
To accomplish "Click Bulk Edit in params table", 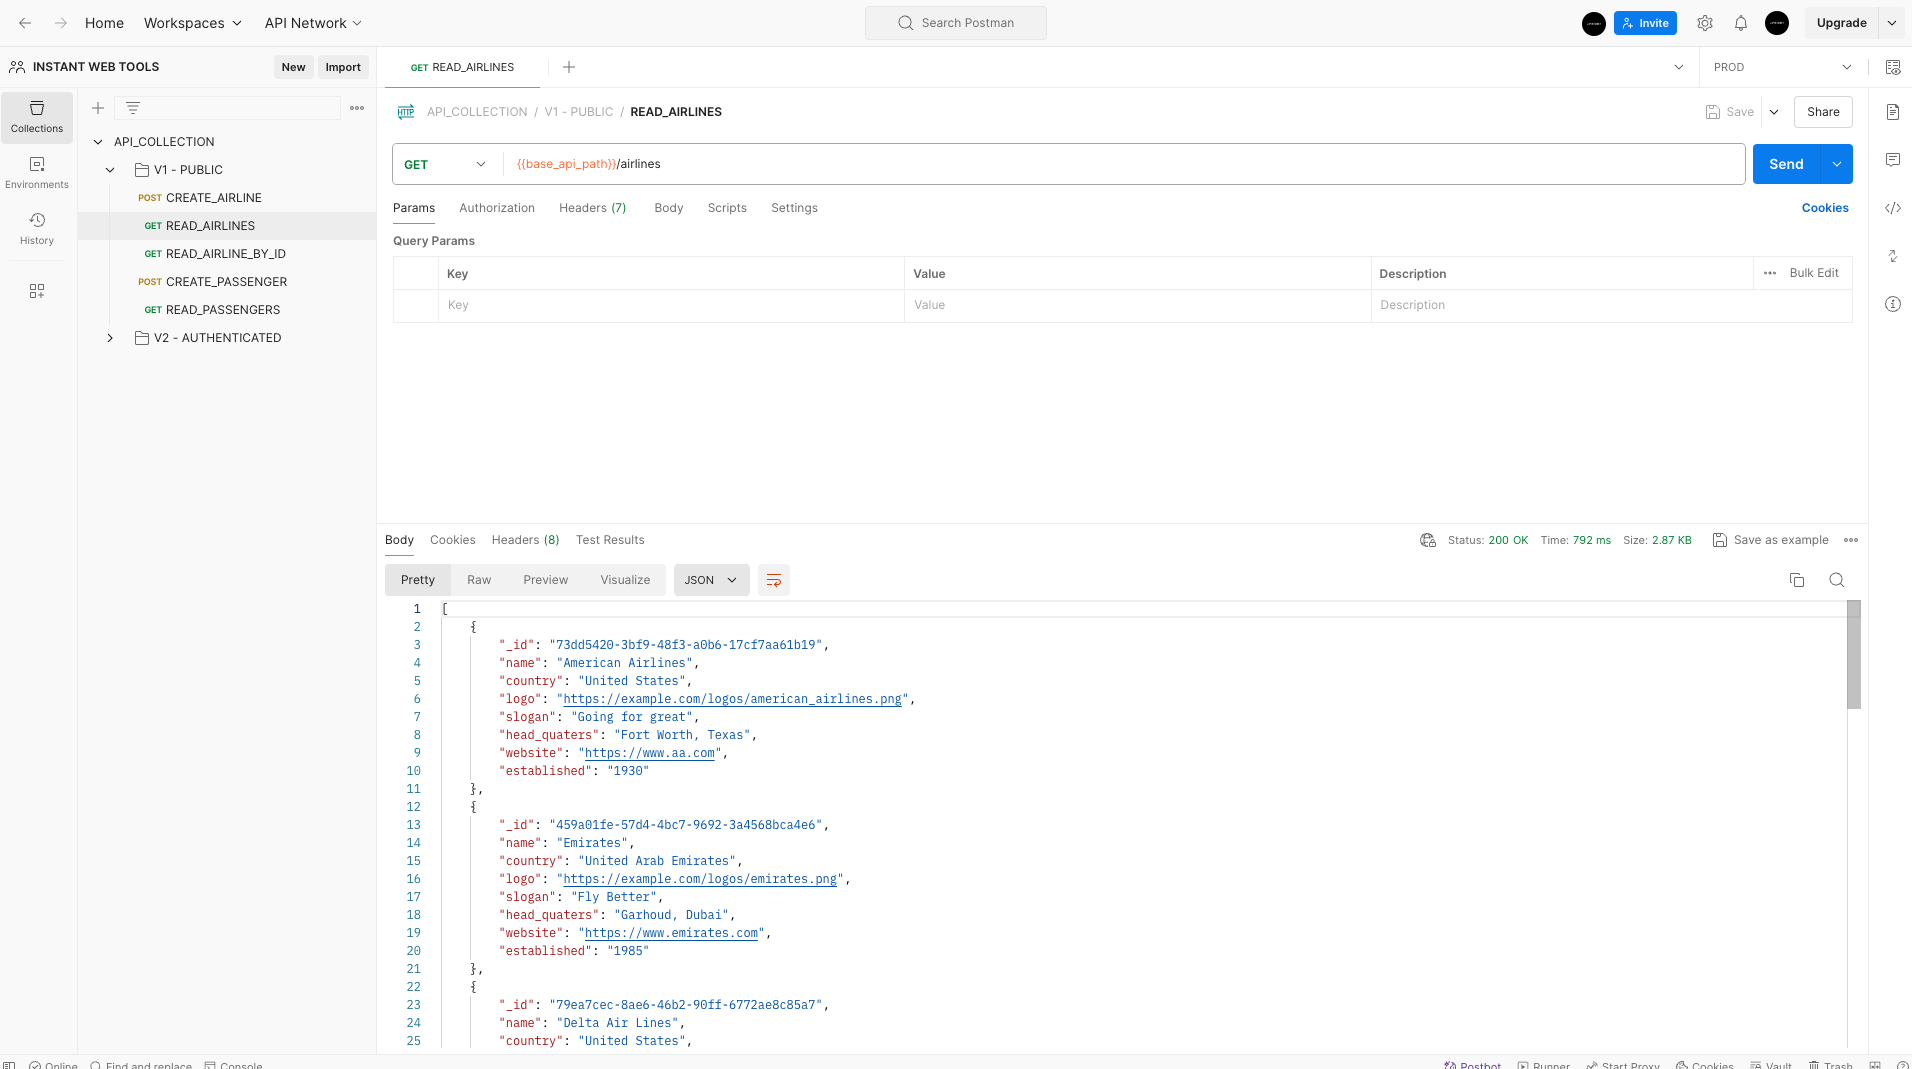I will click(1814, 273).
